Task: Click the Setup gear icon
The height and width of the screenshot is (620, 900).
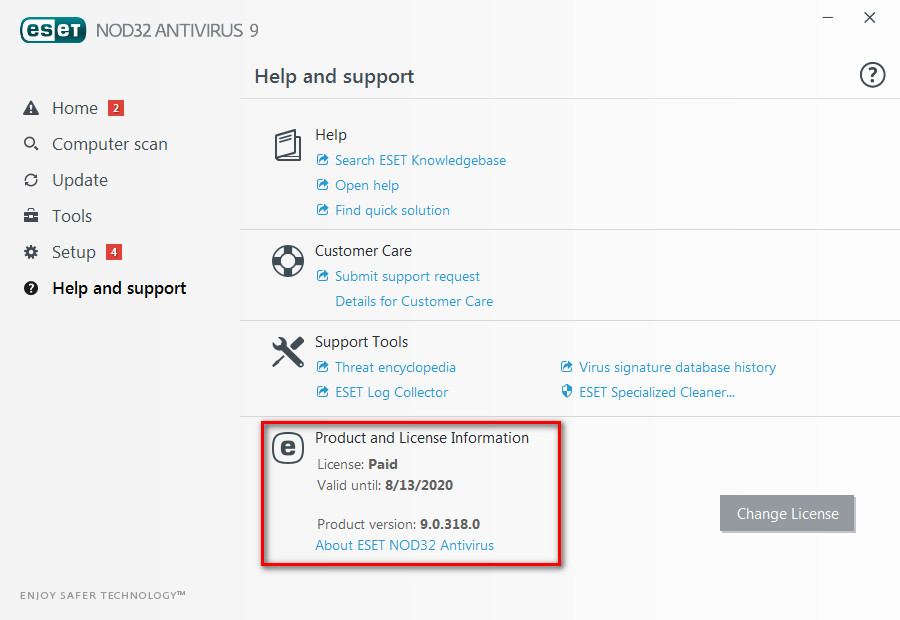Action: (x=31, y=252)
